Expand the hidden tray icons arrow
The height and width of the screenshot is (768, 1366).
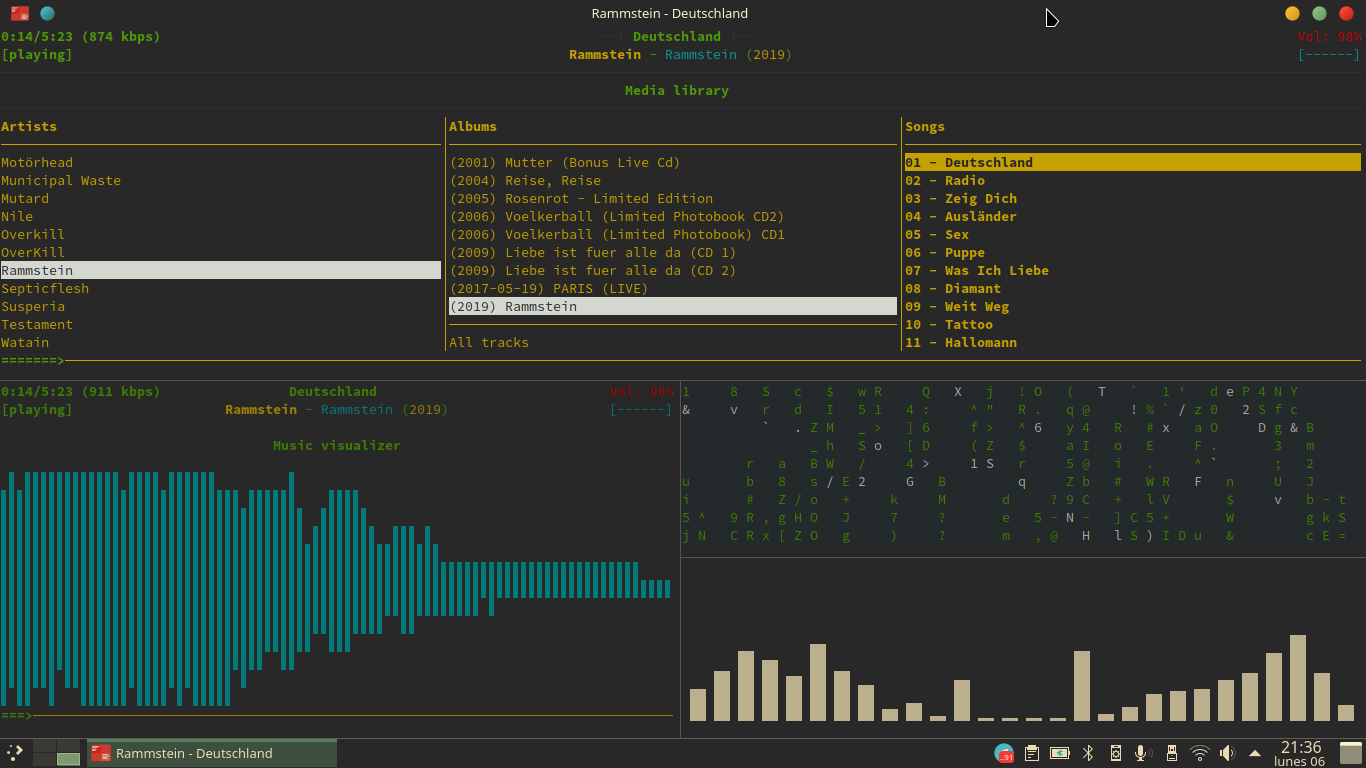1255,753
